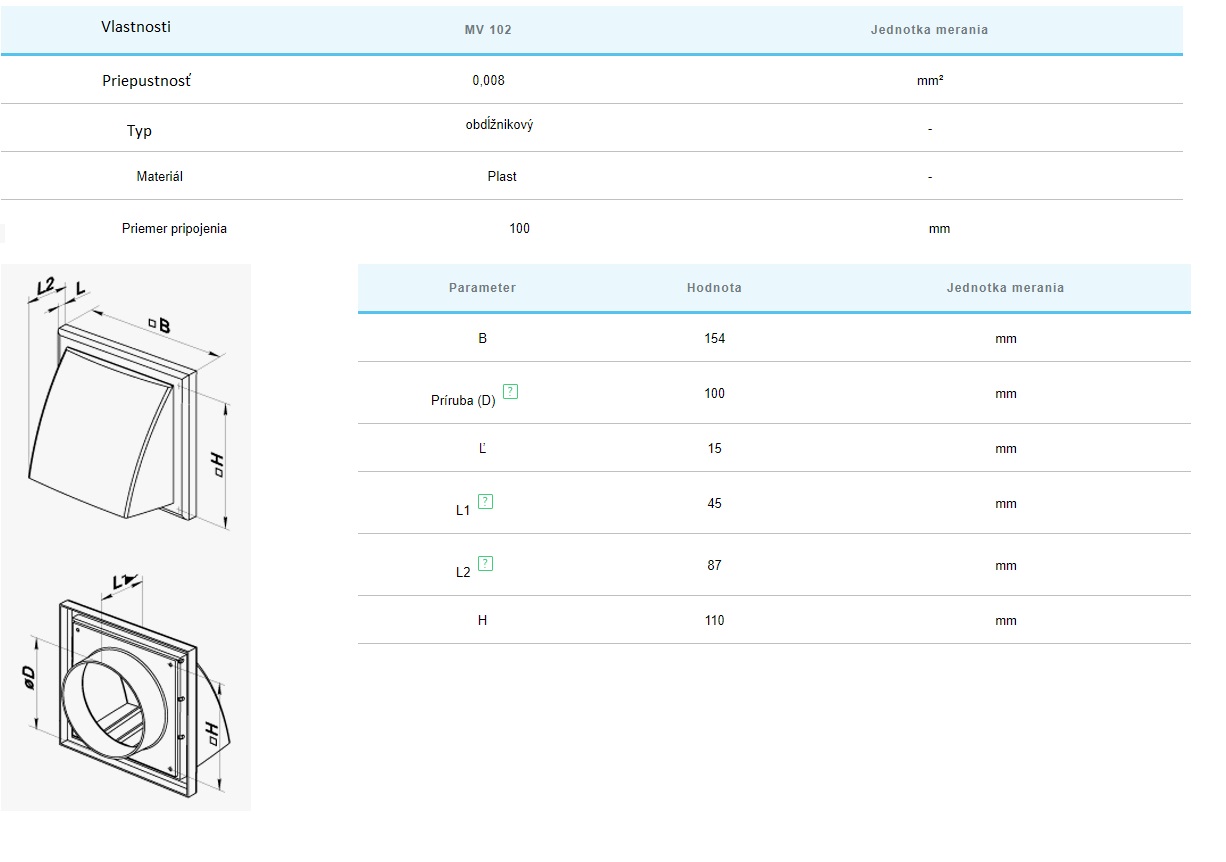1226x862 pixels.
Task: Open the help tooltip icon beside L1
Action: 485,501
